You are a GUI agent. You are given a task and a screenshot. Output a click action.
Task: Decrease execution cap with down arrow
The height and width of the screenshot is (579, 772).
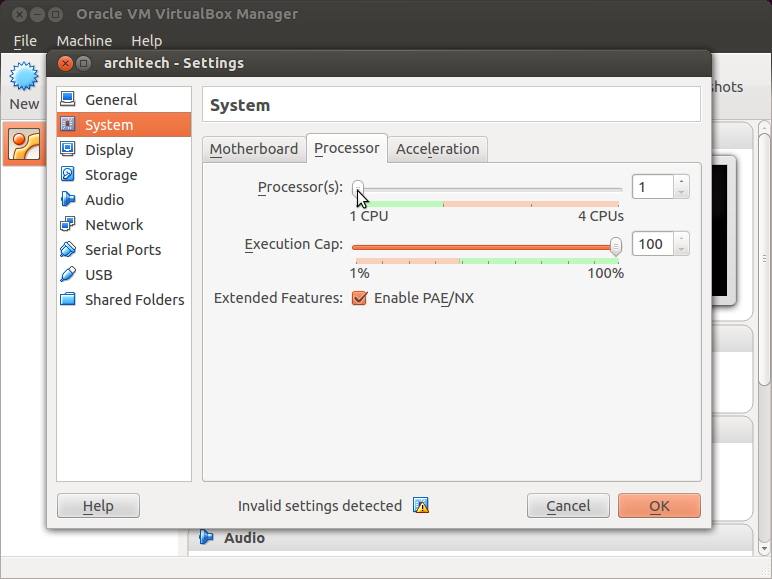tap(681, 250)
